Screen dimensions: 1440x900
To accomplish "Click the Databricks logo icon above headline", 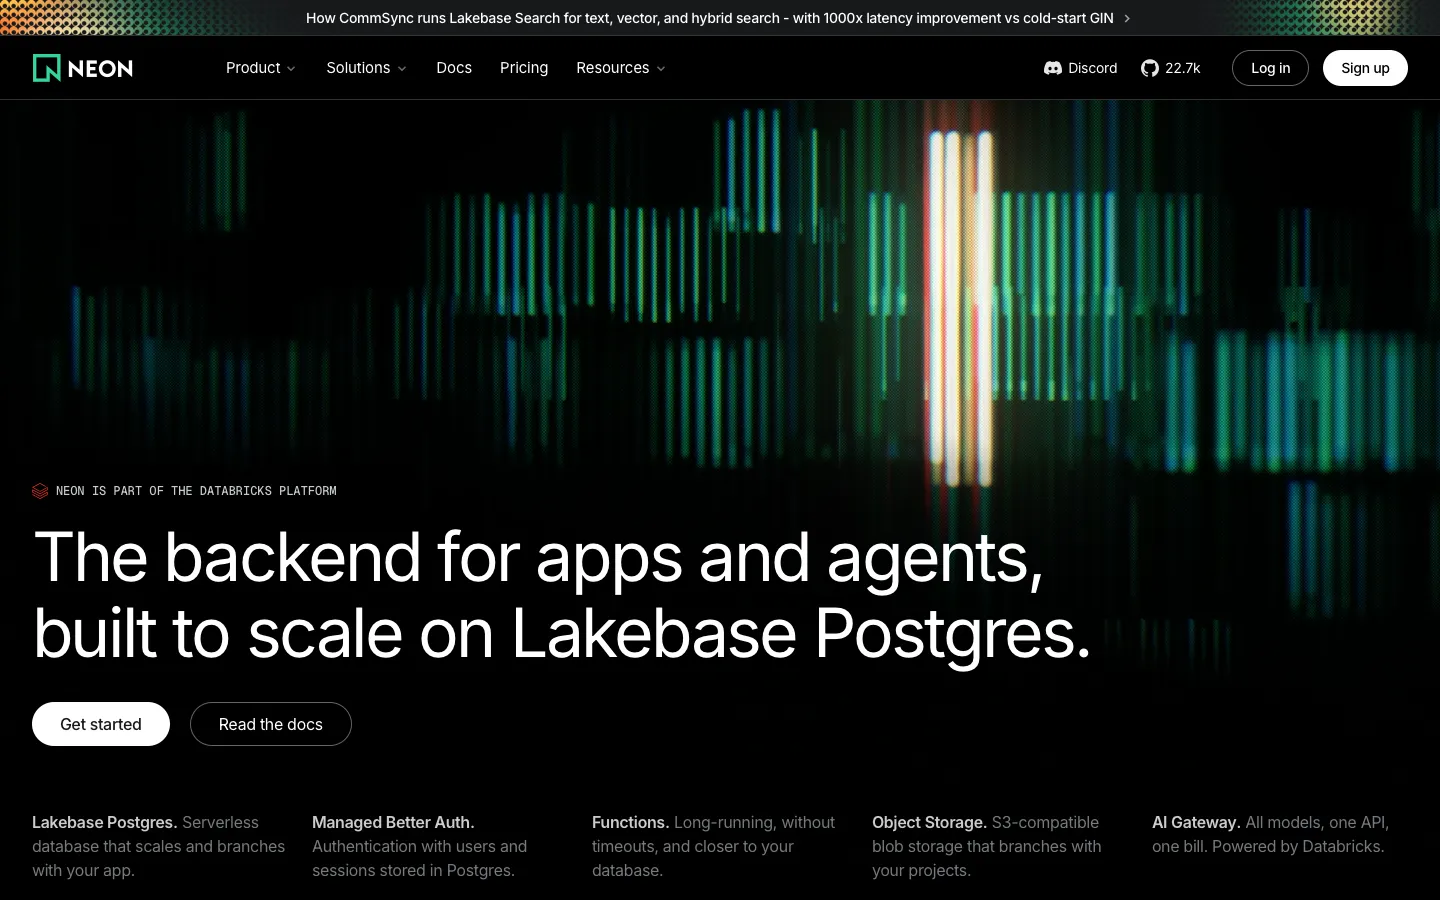I will coord(40,491).
